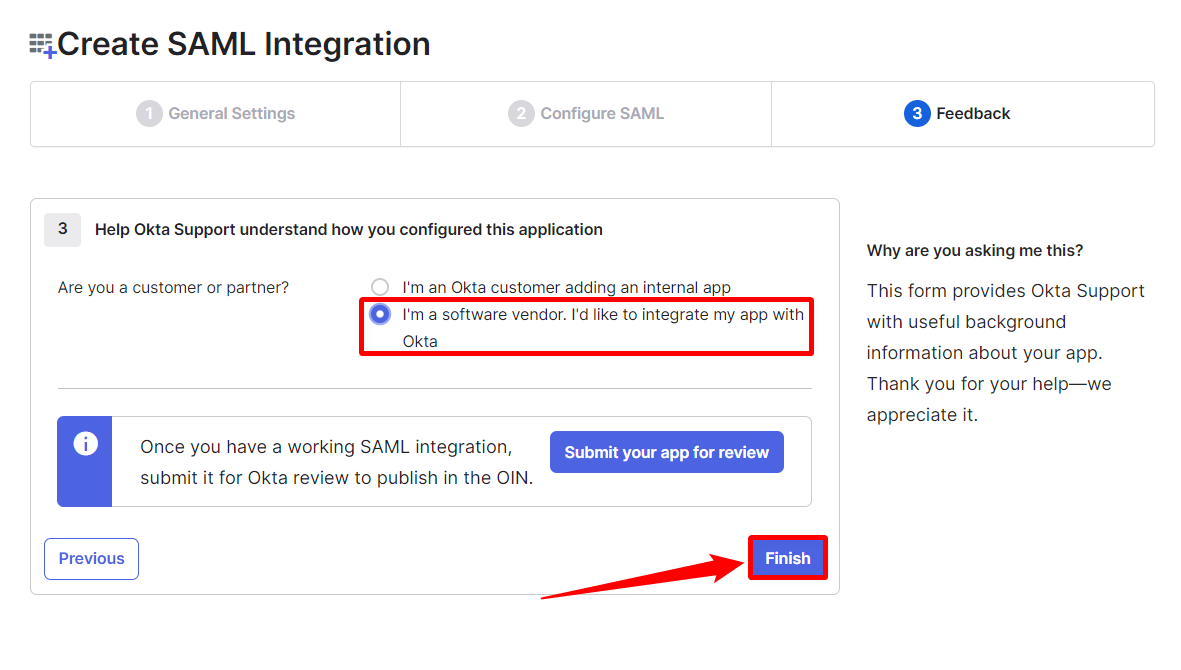Click the "Are you a customer or partner?" label

click(x=173, y=288)
